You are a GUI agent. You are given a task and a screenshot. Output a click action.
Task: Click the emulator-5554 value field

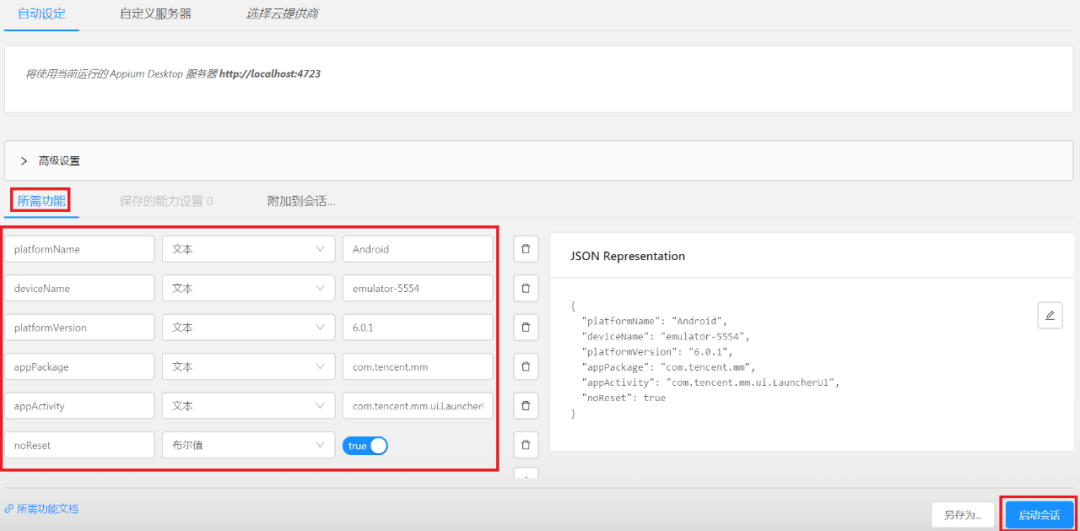(417, 289)
